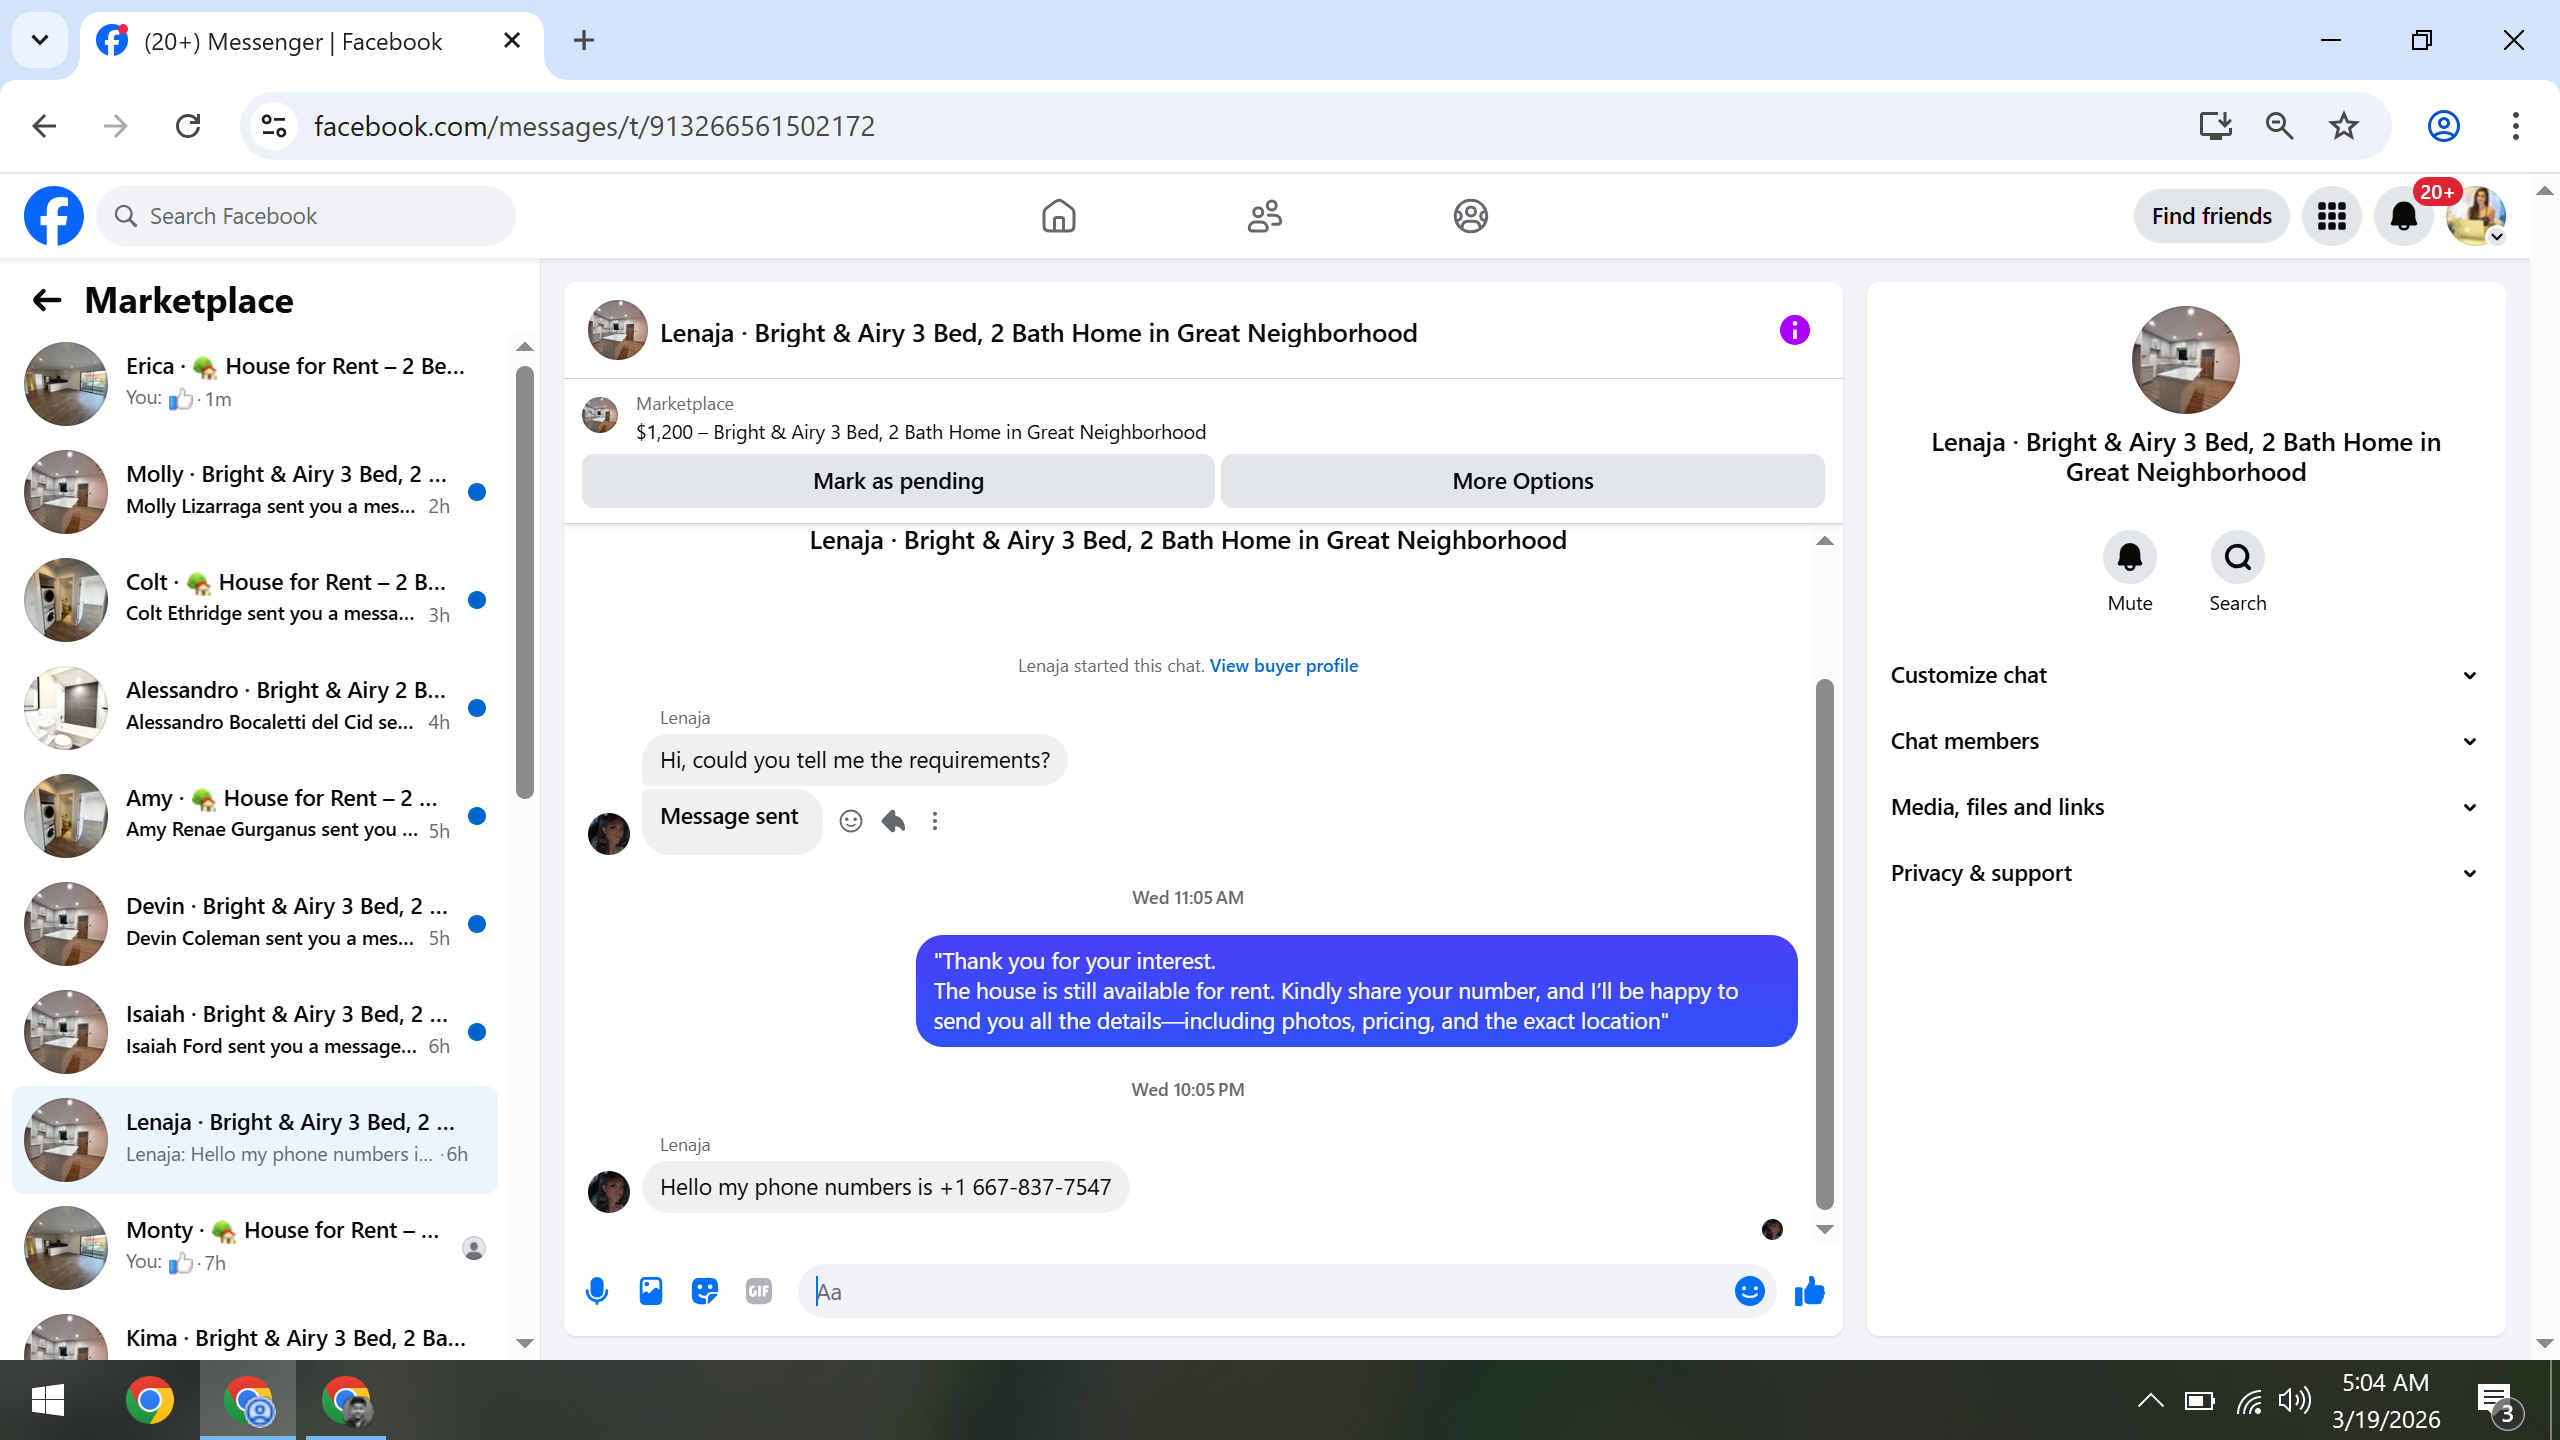Open the more options dots beside Message sent

point(935,821)
